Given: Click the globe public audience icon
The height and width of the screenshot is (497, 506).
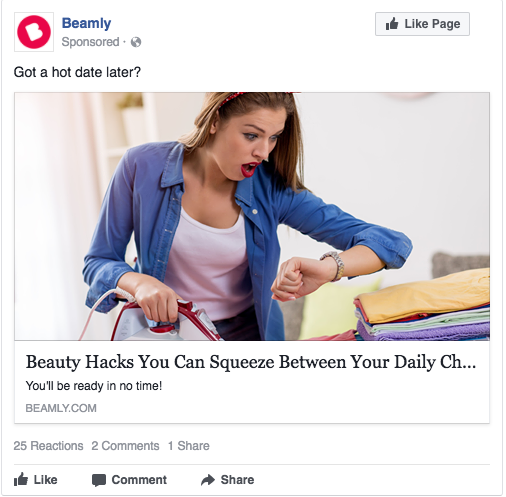Looking at the screenshot, I should 136,42.
